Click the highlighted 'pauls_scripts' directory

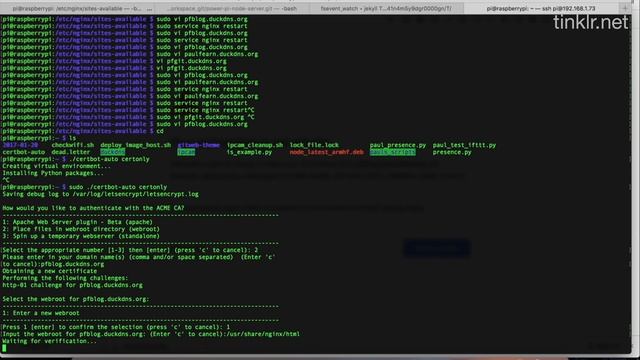click(393, 152)
